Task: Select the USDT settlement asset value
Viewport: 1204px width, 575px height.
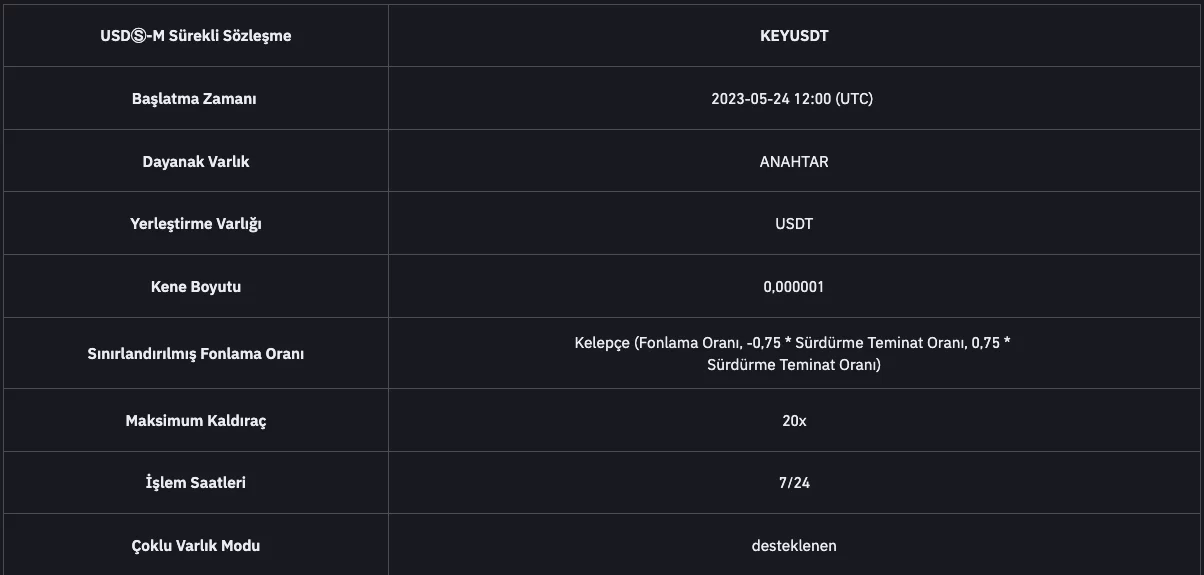Action: (x=794, y=224)
